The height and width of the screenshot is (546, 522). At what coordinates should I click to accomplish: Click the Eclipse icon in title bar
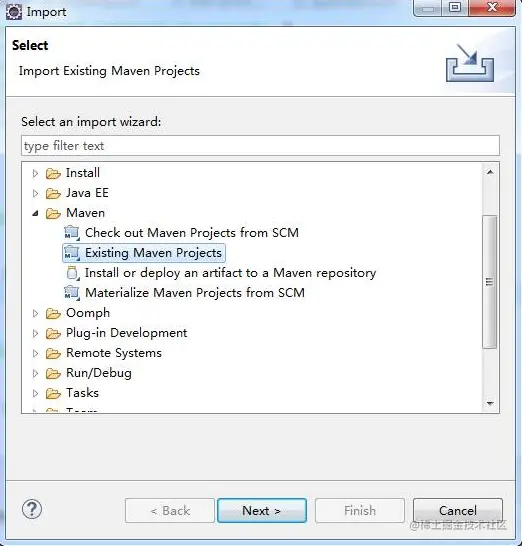tap(14, 12)
